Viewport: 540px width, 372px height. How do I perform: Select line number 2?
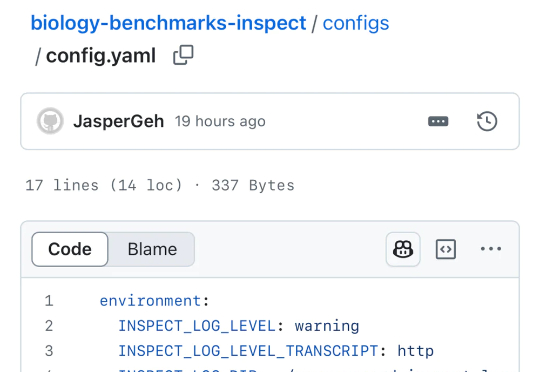(x=49, y=326)
